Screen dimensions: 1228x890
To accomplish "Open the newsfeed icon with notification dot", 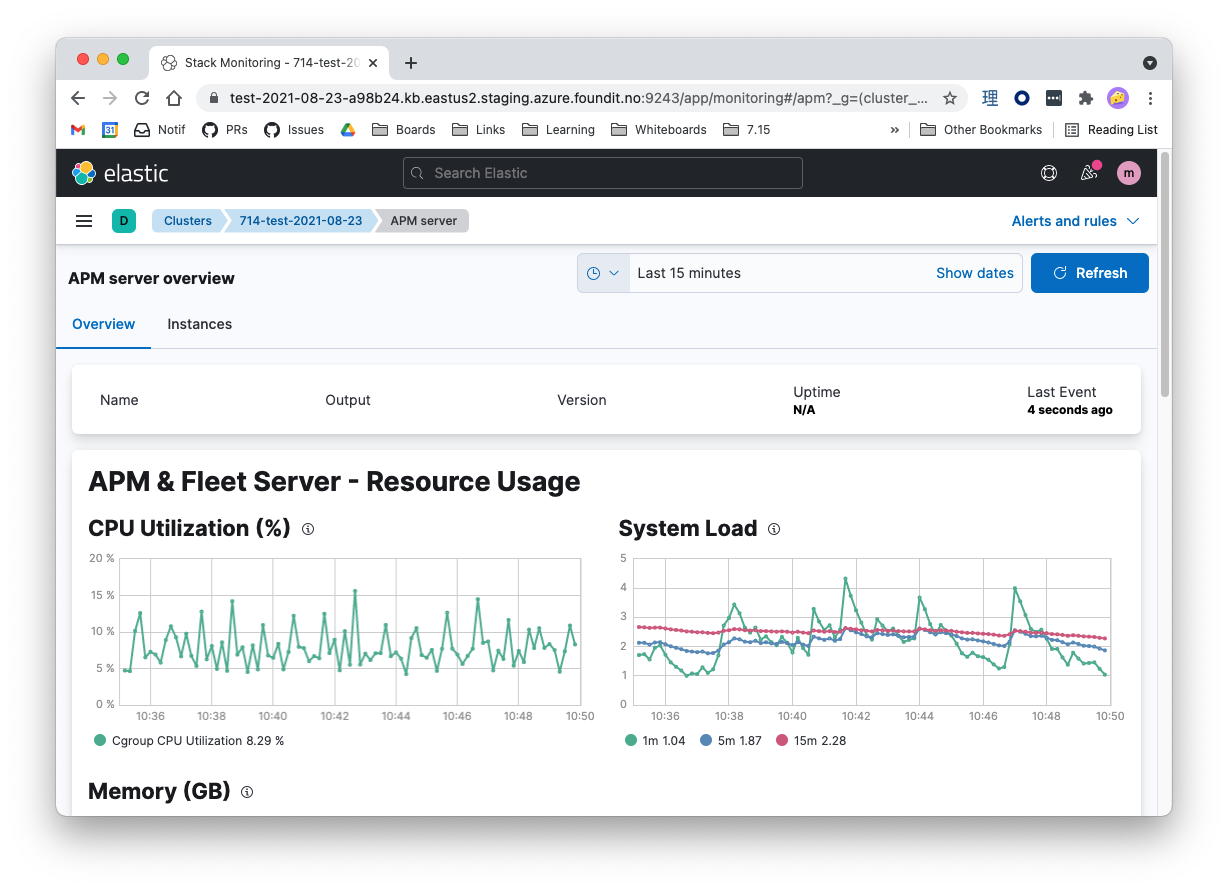I will [1089, 172].
